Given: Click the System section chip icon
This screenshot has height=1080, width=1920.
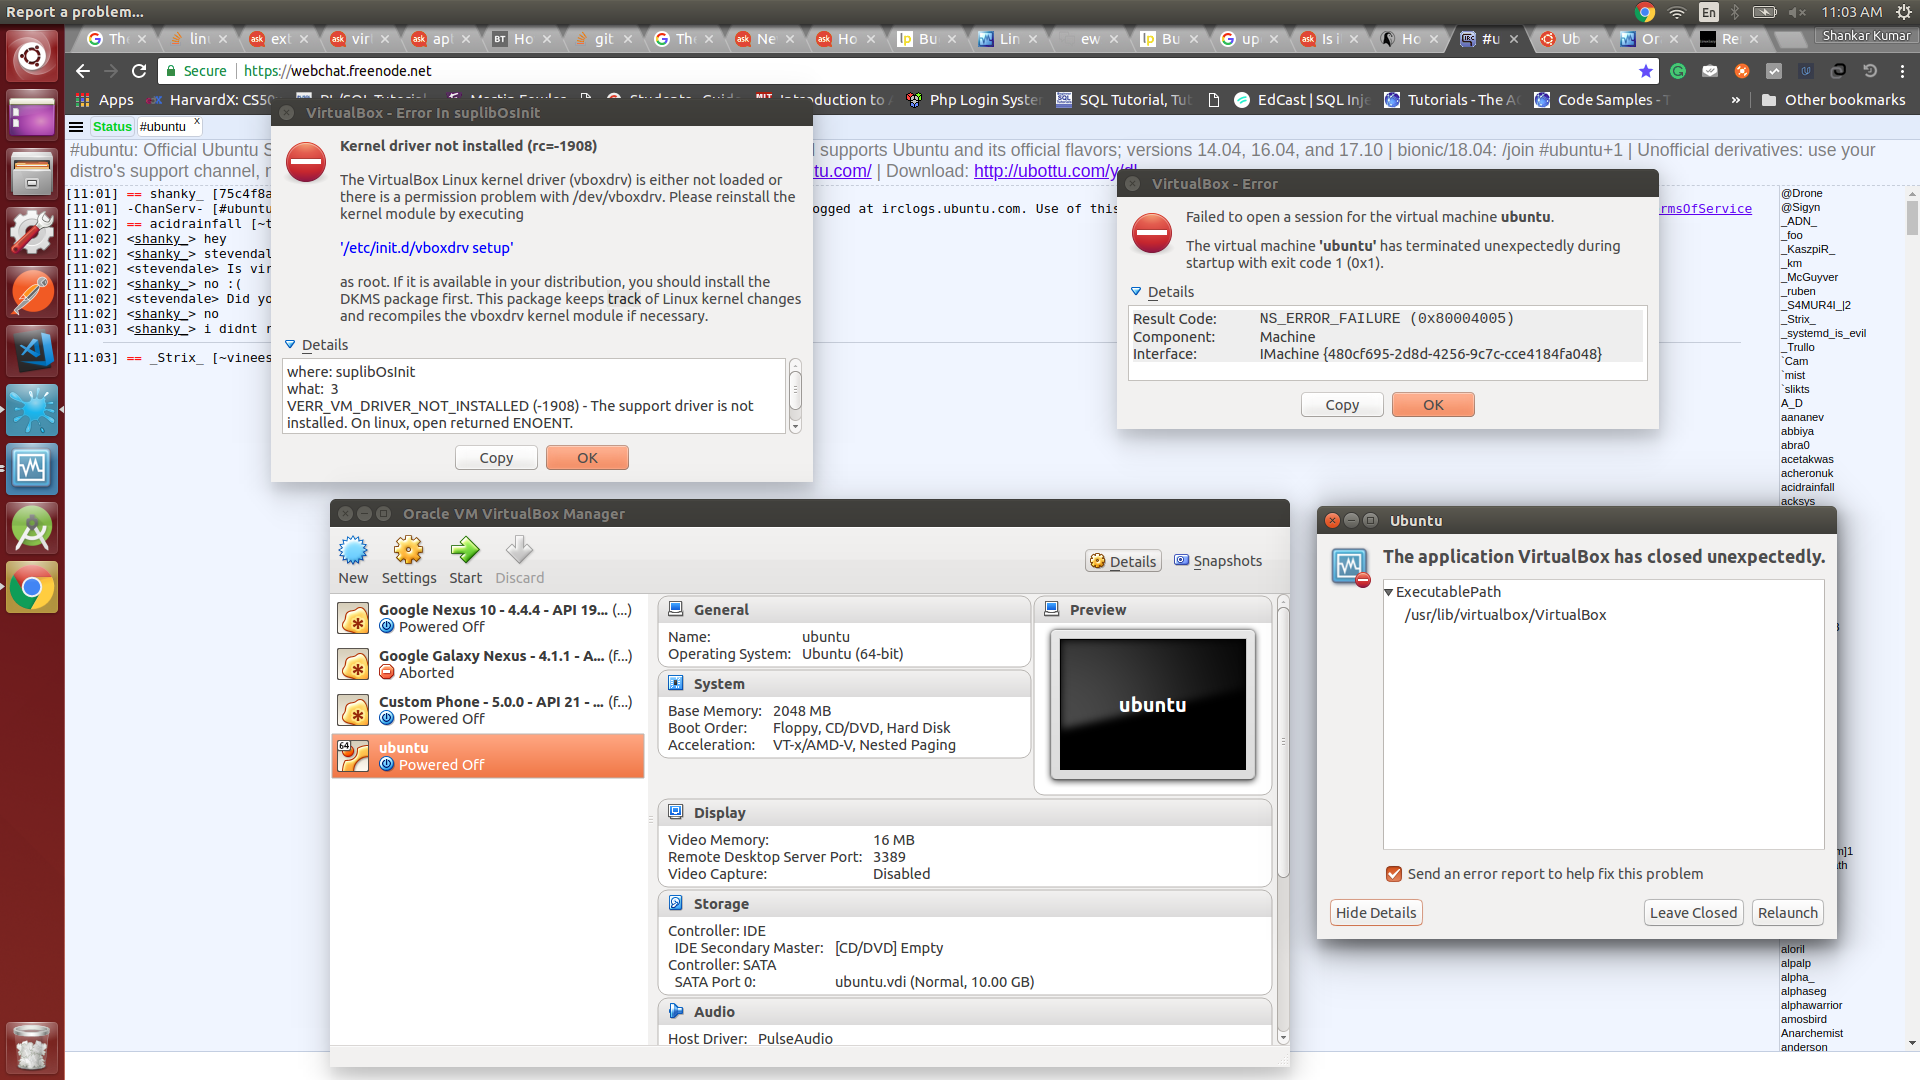Looking at the screenshot, I should 676,683.
